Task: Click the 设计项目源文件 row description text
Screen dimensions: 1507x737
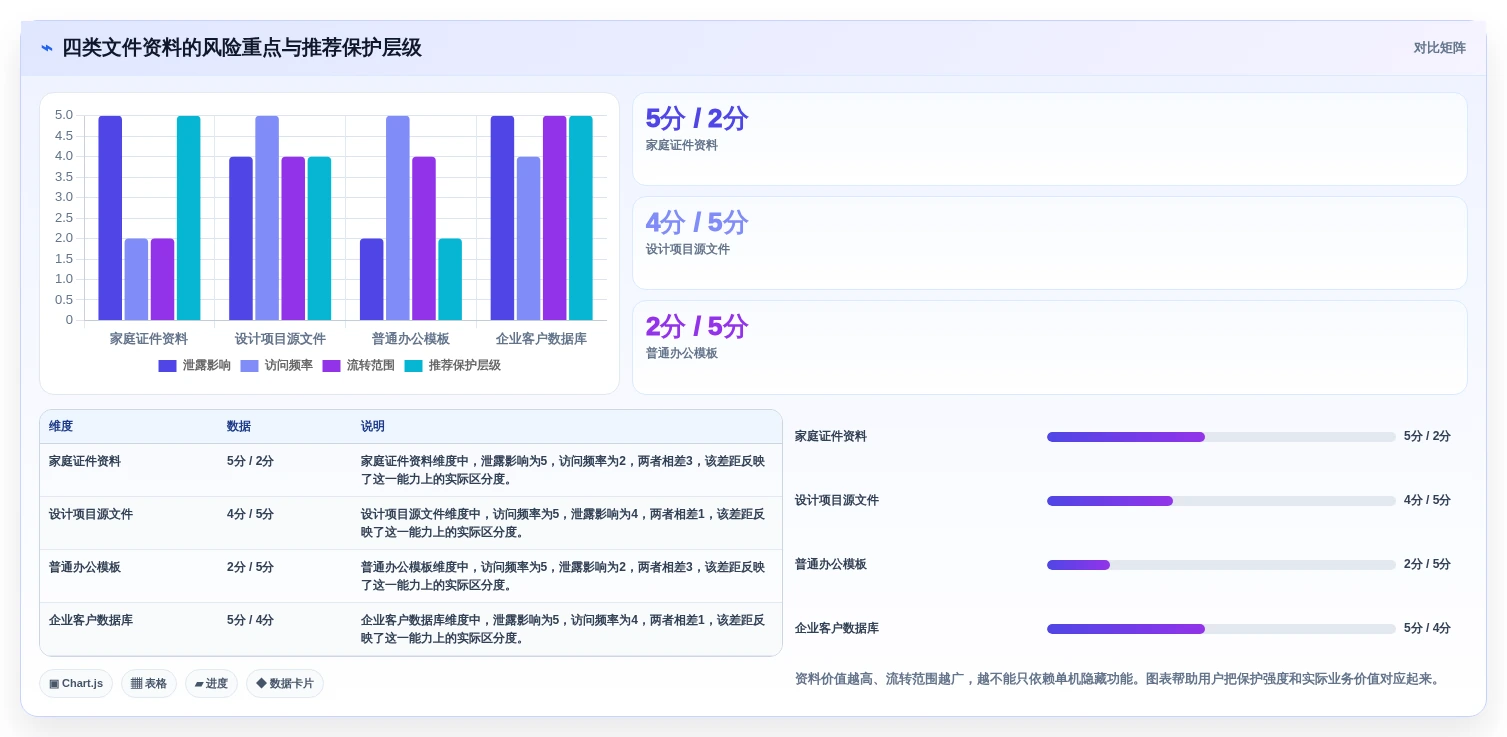Action: 563,523
